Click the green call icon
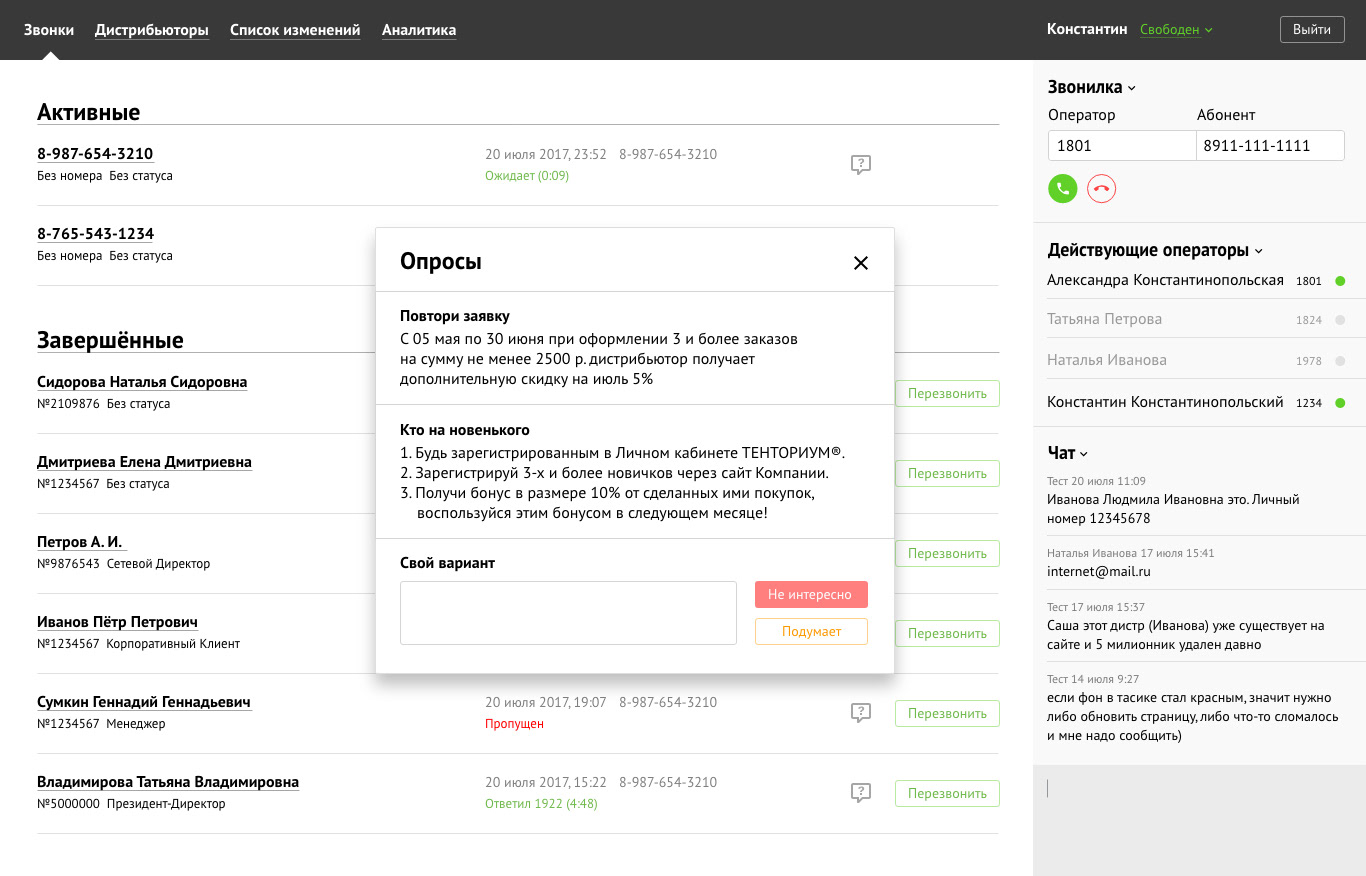Image resolution: width=1366 pixels, height=876 pixels. [x=1062, y=188]
